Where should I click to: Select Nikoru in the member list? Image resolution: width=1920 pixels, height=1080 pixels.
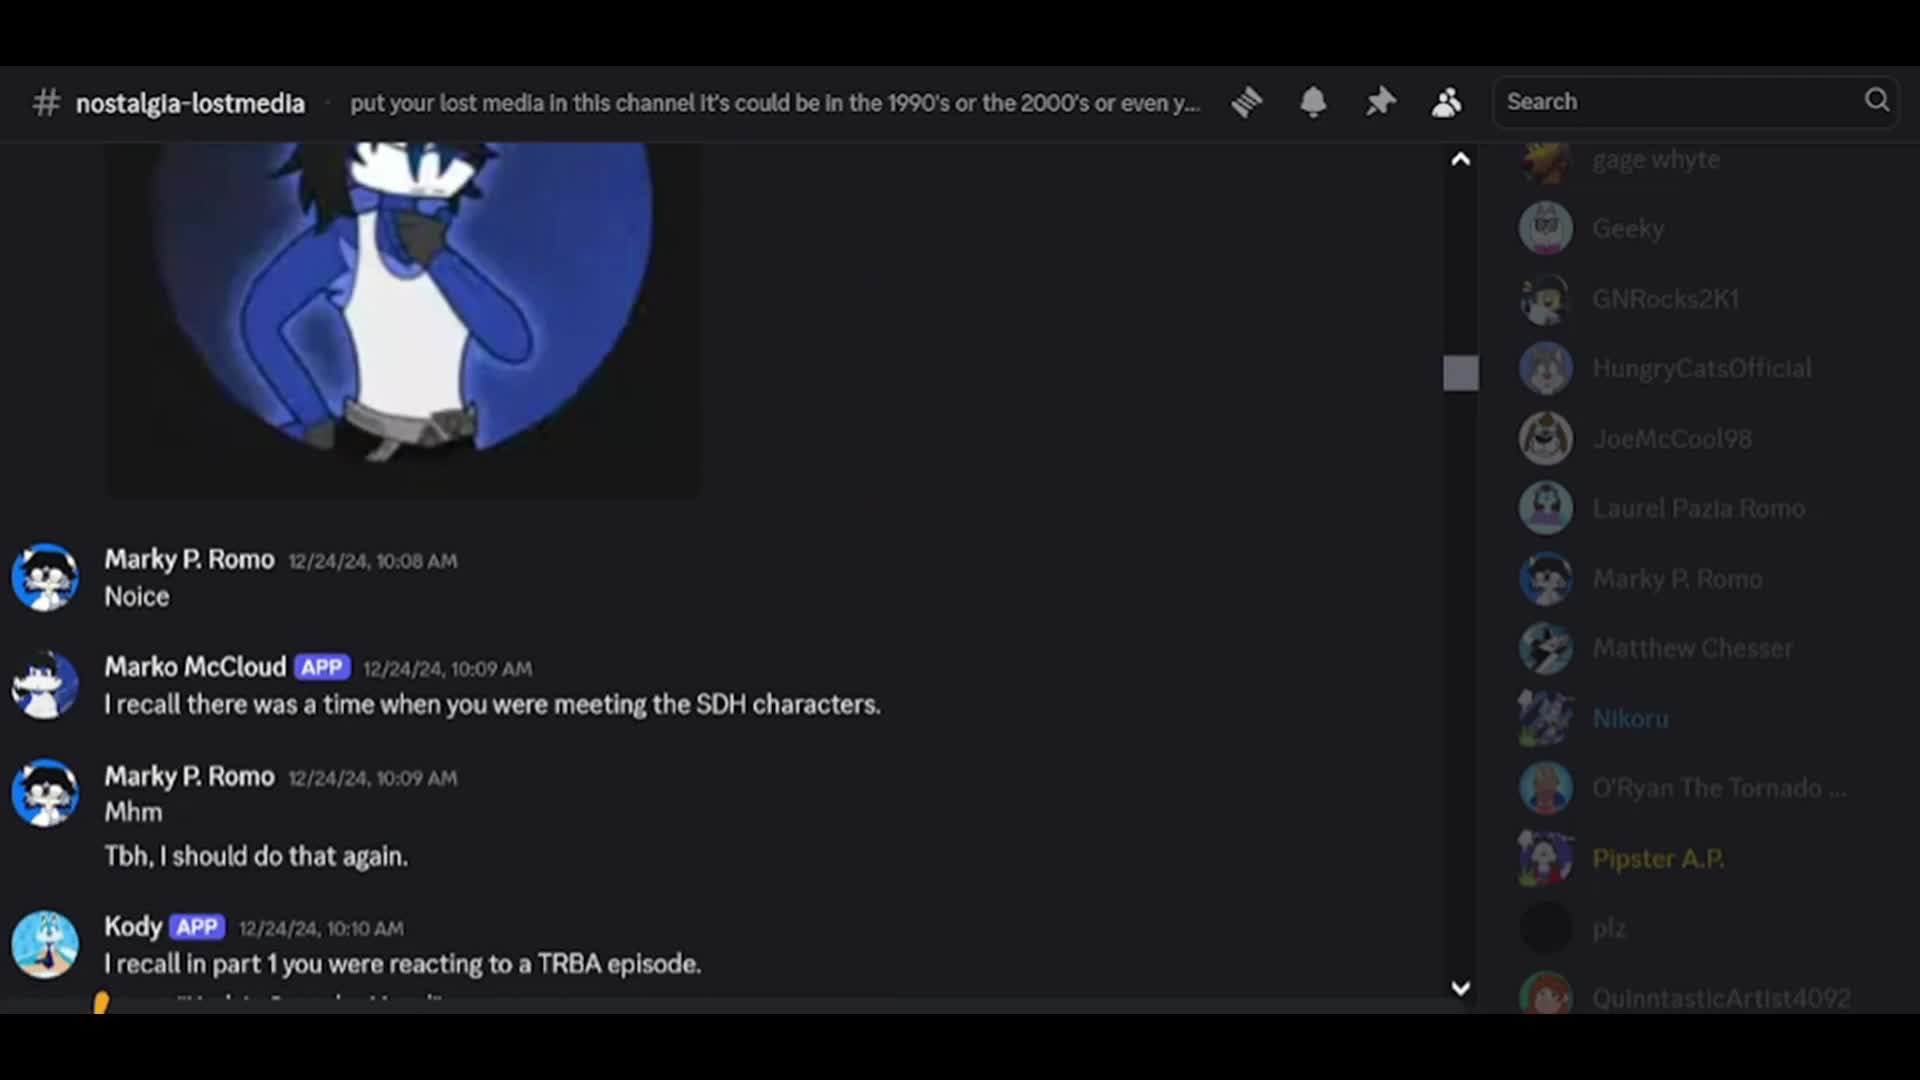1630,719
